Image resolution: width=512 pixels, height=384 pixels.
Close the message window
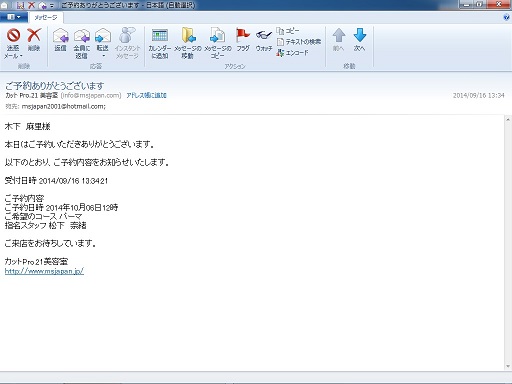point(499,4)
